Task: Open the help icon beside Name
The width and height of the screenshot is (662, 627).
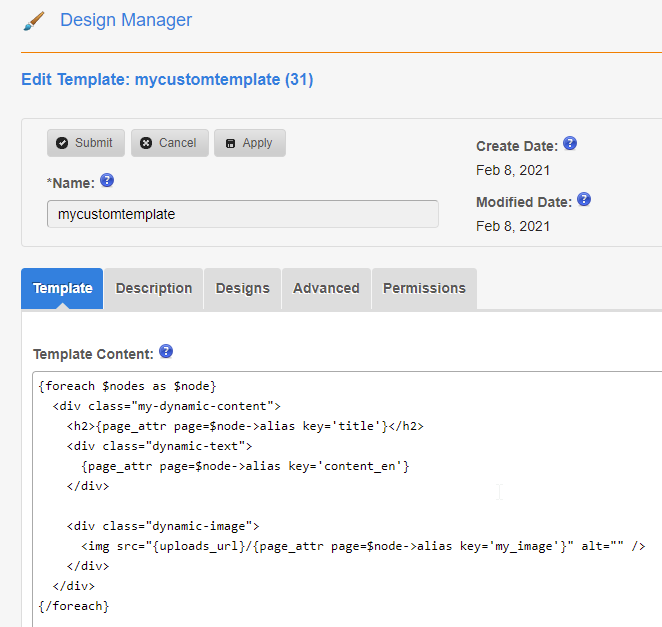Action: tap(107, 181)
